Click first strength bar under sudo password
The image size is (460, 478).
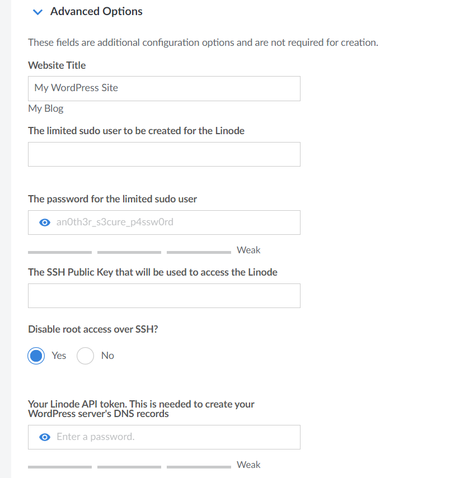click(x=60, y=252)
